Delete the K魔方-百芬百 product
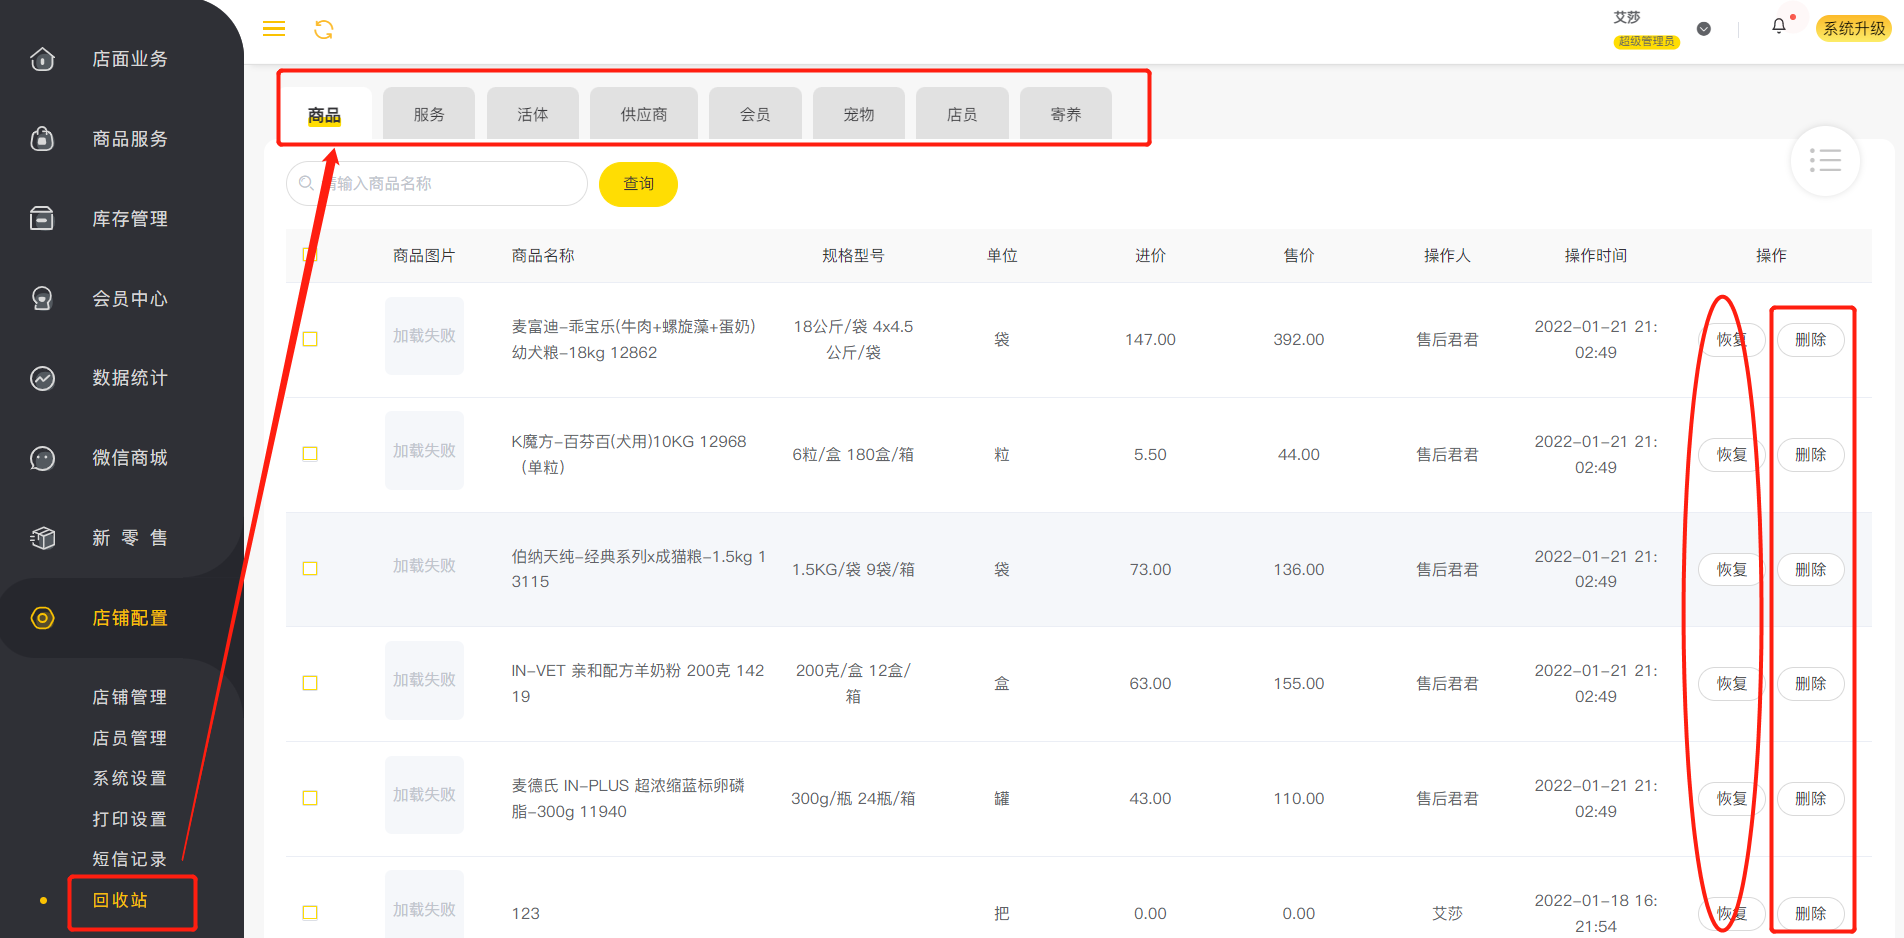Viewport: 1904px width, 938px height. 1810,454
